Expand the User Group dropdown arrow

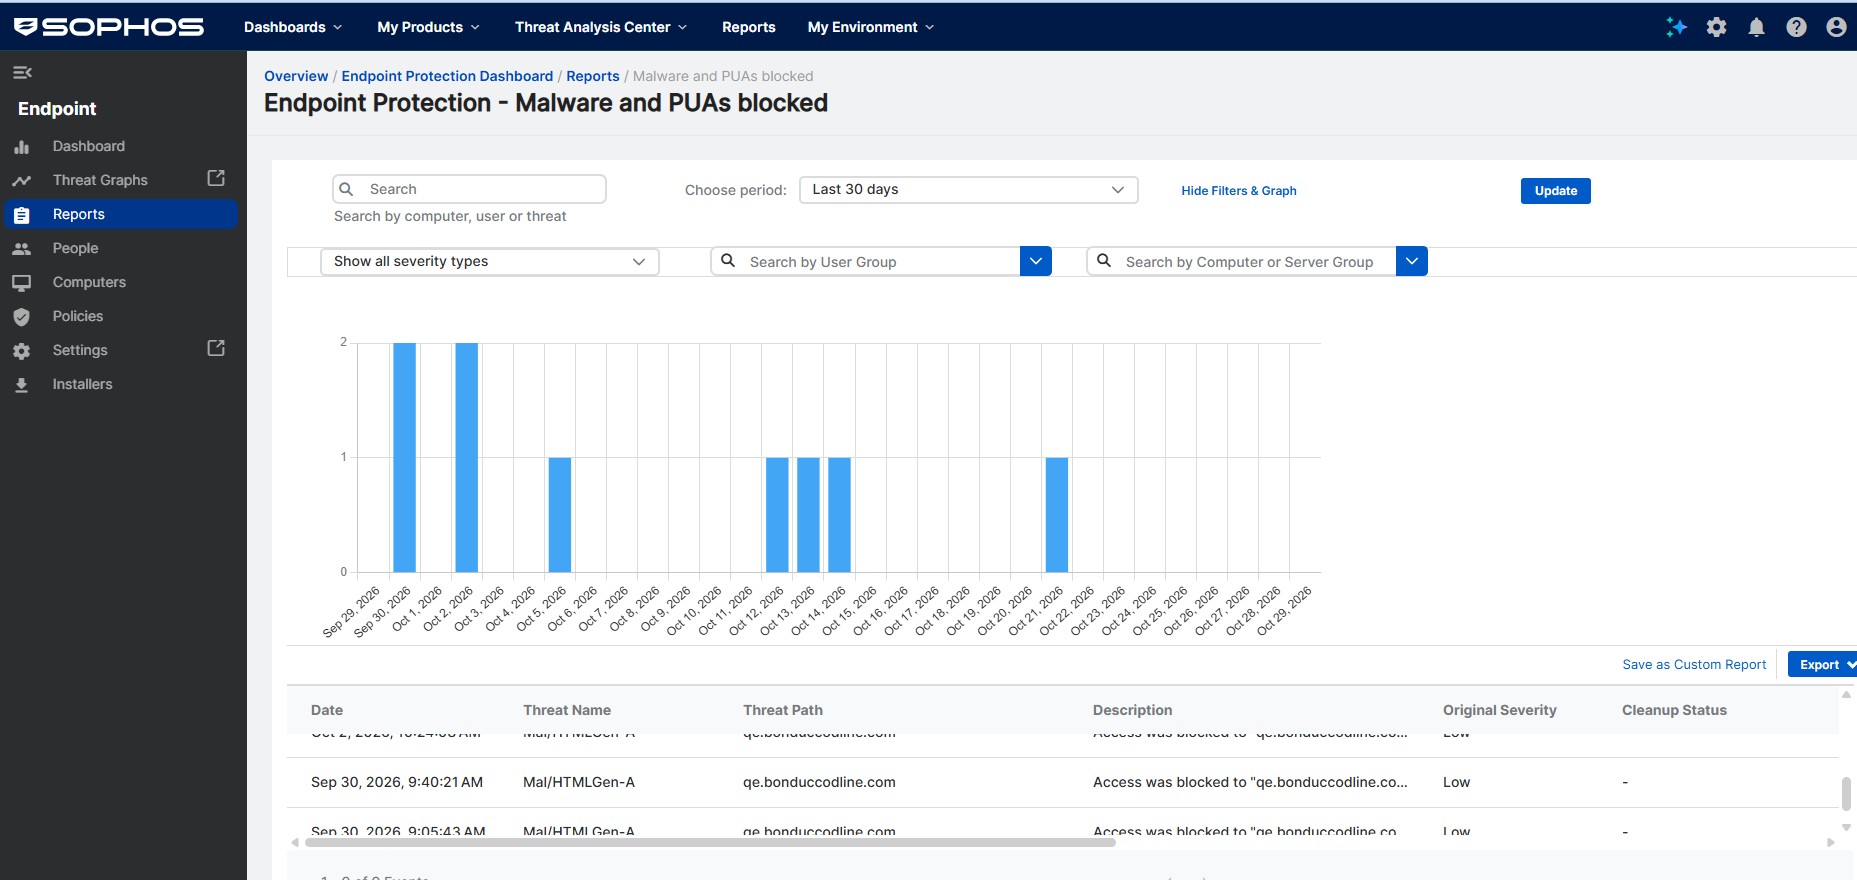[x=1035, y=262]
